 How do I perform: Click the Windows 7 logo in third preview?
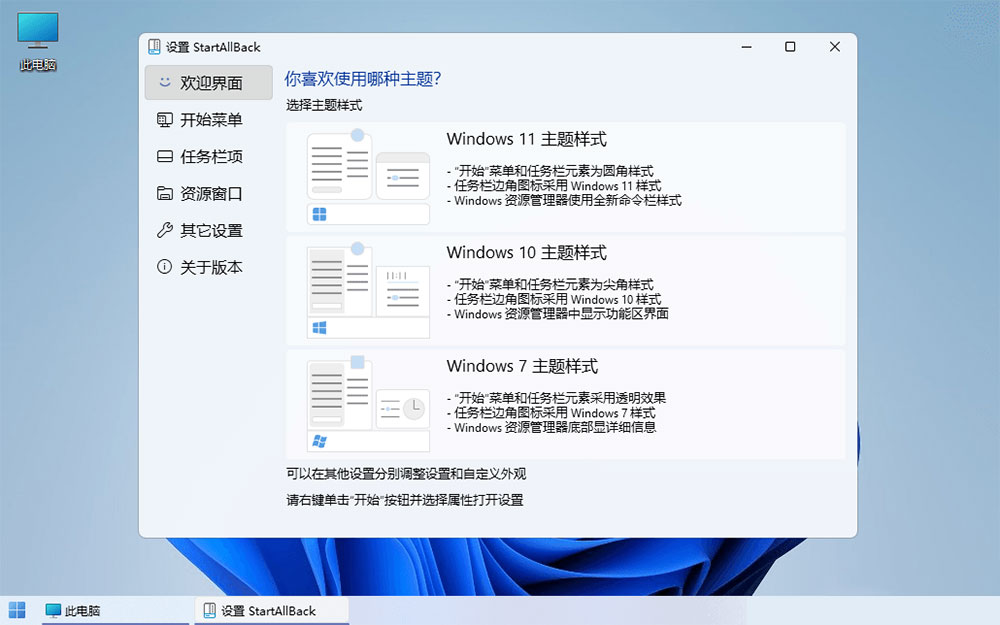click(322, 440)
